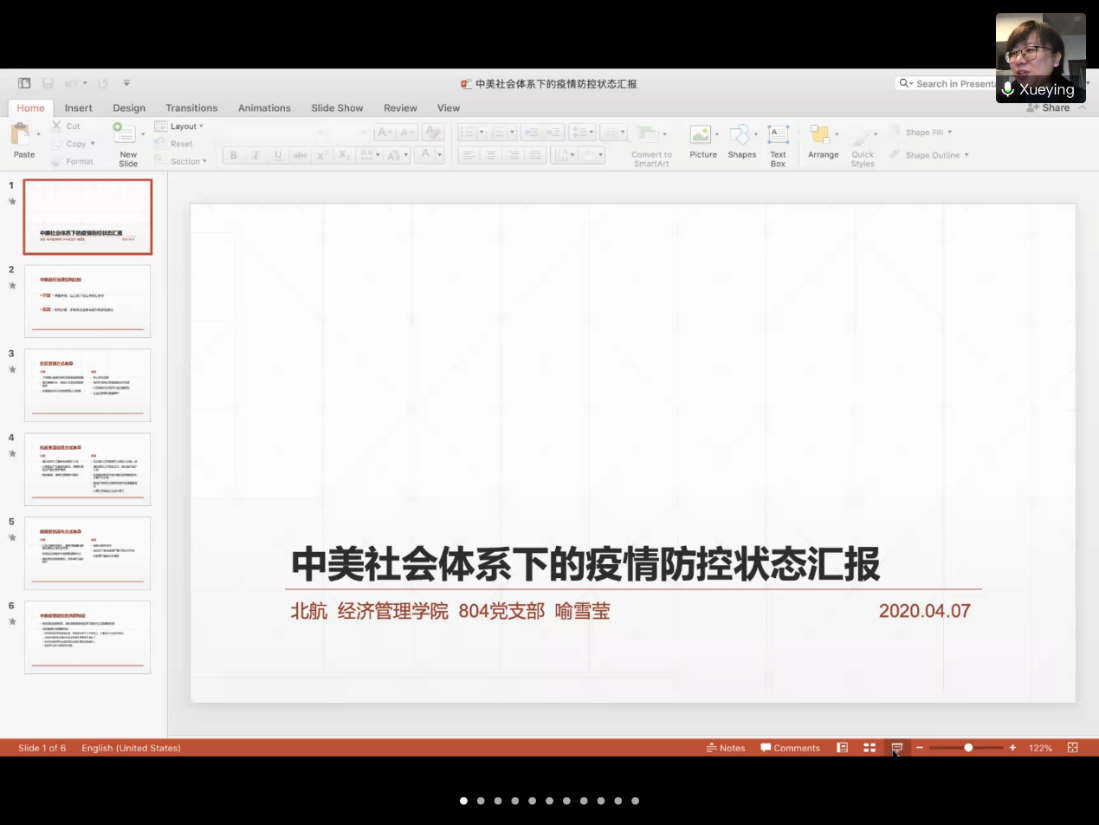
Task: Open the Transitions tab
Action: [191, 108]
